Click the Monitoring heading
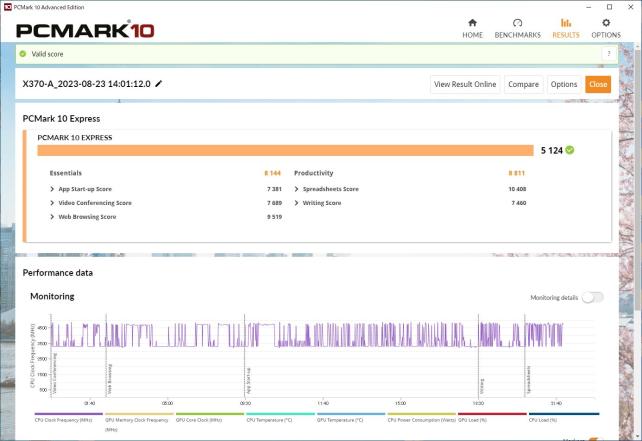Screen dimensions: 642x441 [x=52, y=296]
